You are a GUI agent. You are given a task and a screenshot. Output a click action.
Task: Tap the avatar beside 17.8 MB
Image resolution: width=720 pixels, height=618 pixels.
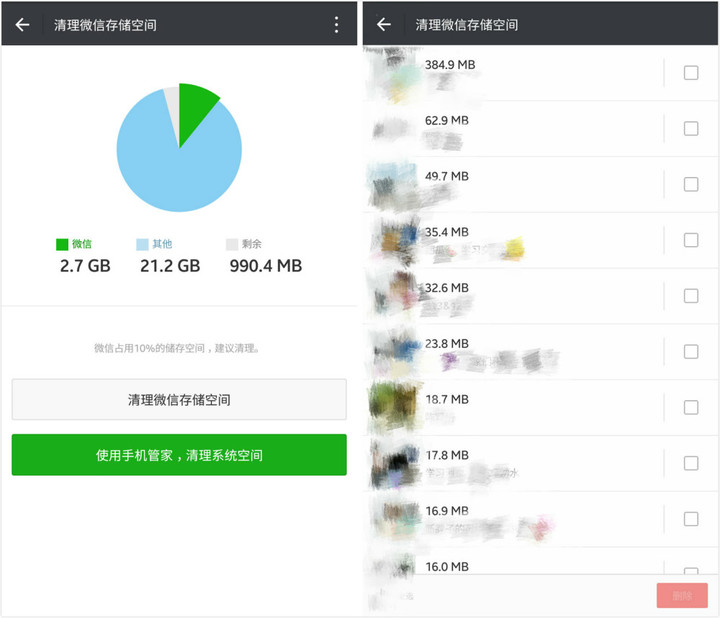coord(394,463)
